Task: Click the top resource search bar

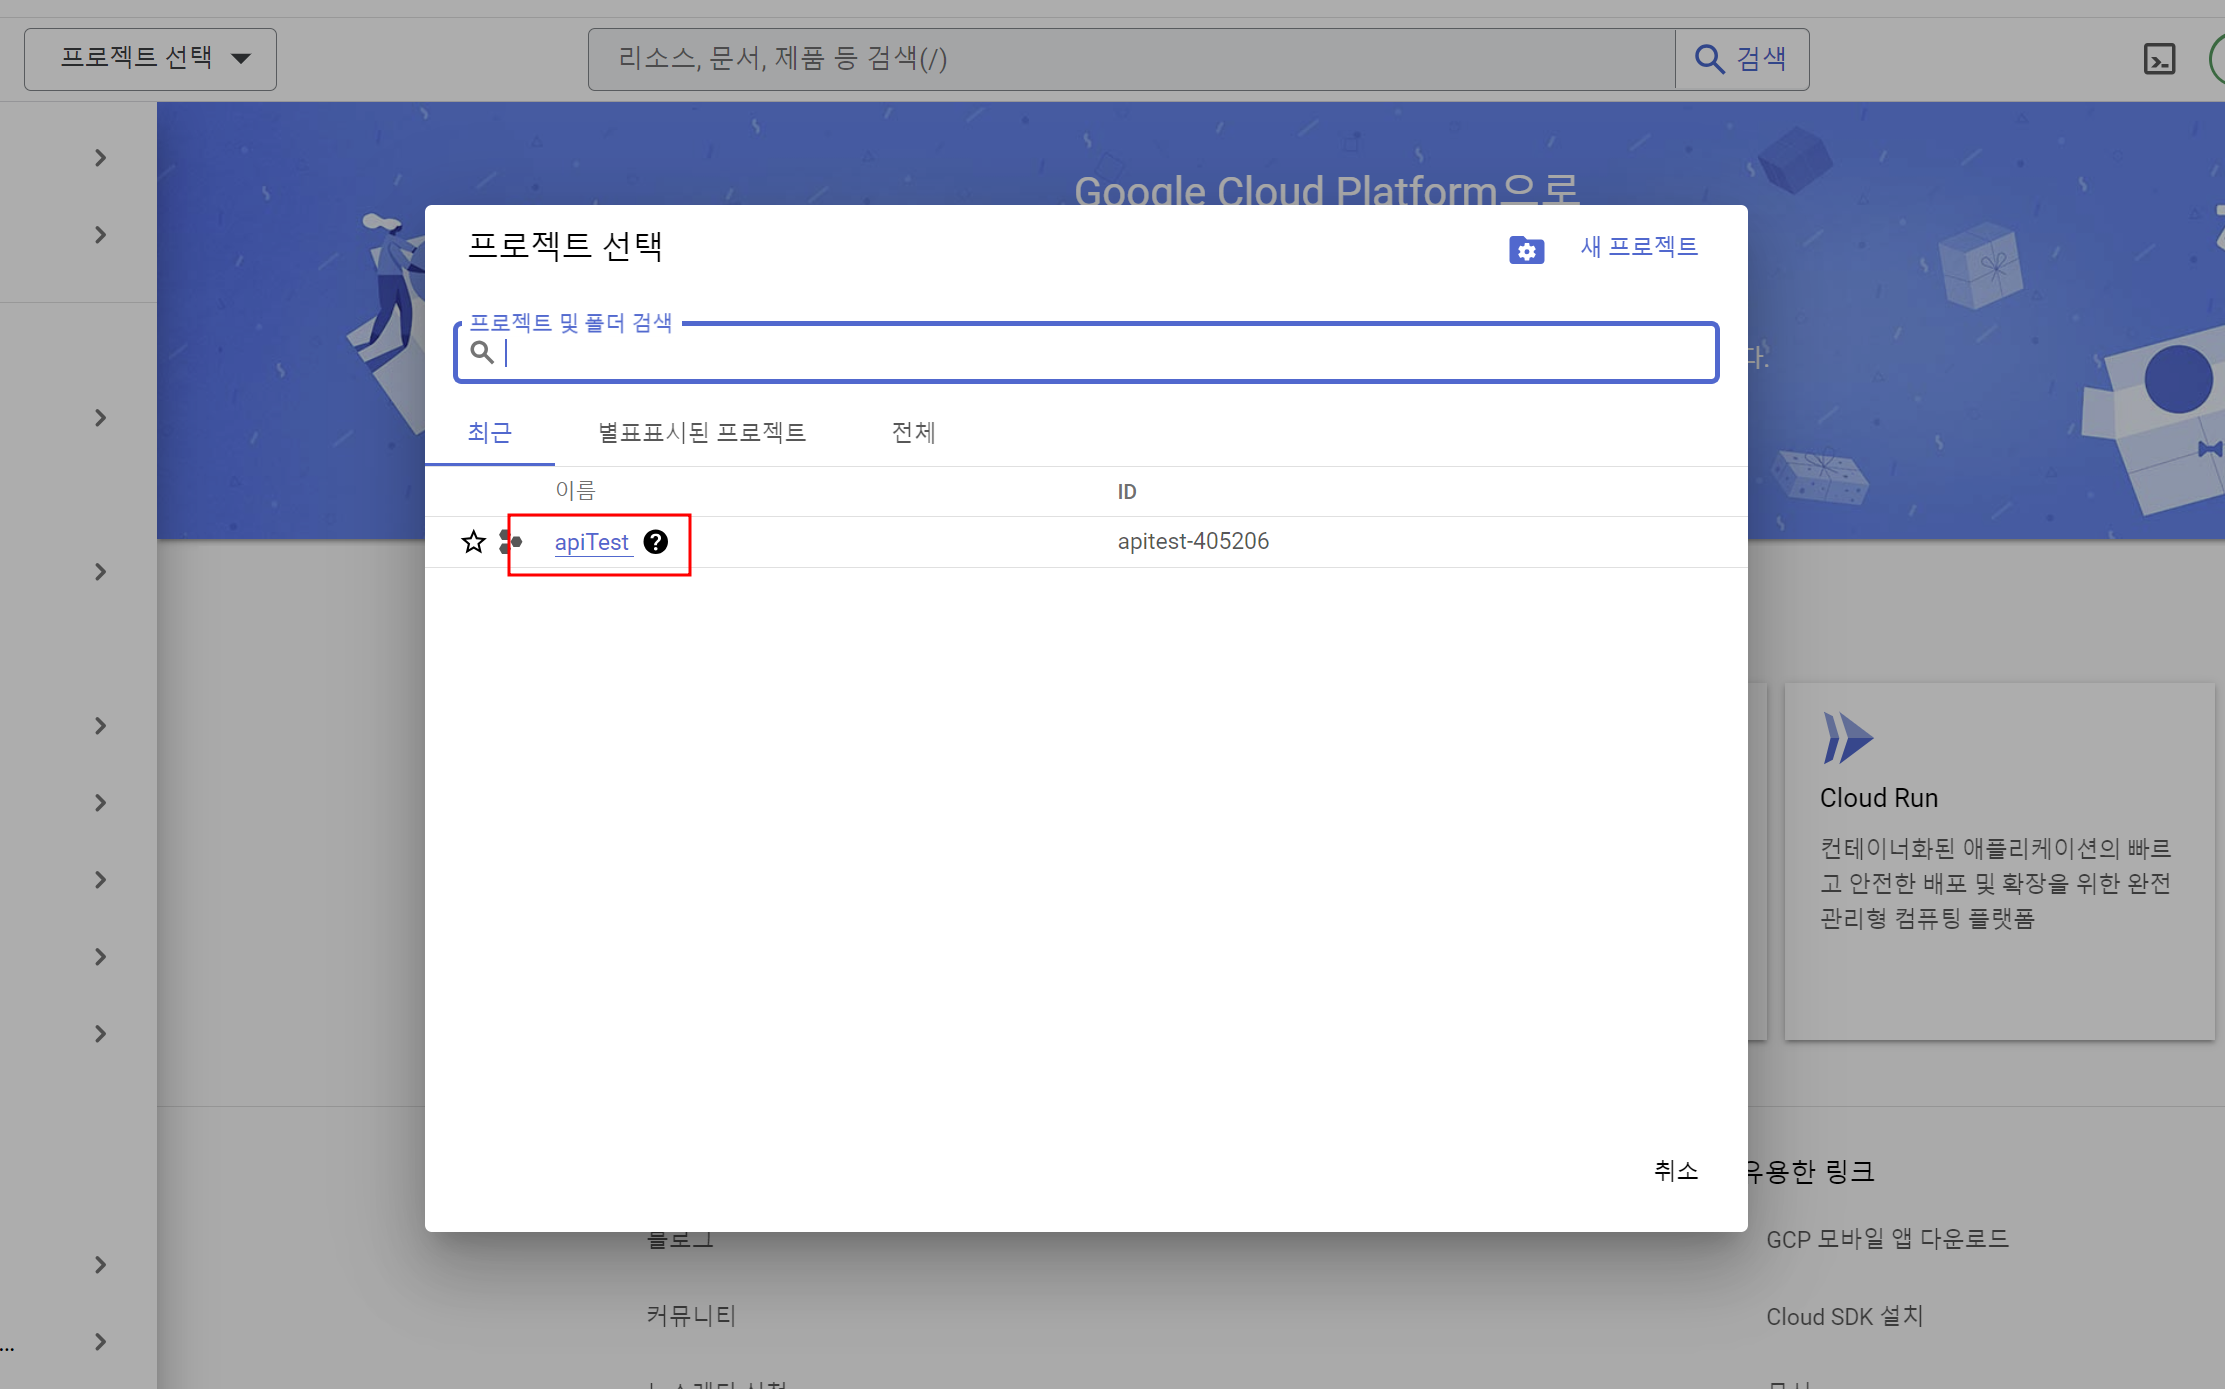Action: (x=1130, y=59)
